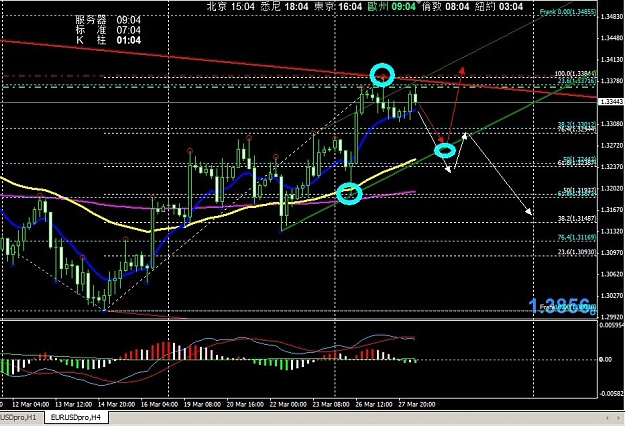
Task: Click the 26 Mar 12:00 time axis label
Action: click(x=373, y=404)
